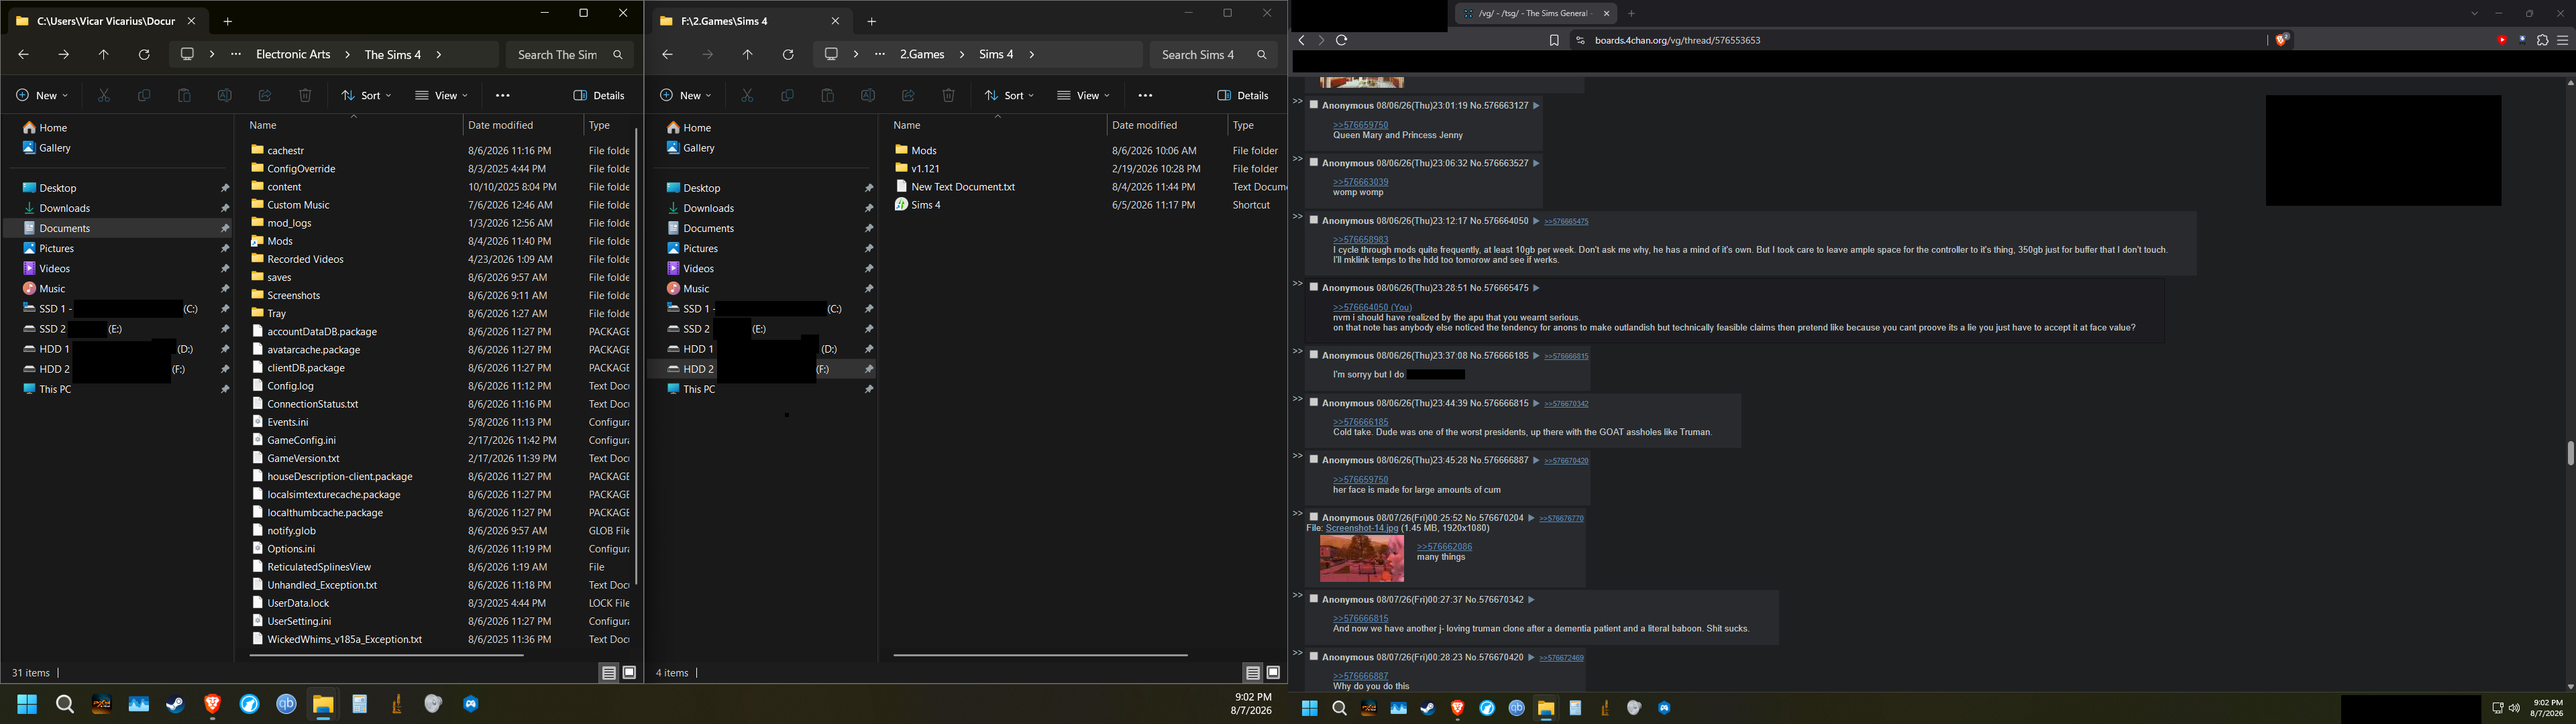
Task: Open the Sort dropdown in The Sims 4 Explorer window
Action: pos(366,95)
